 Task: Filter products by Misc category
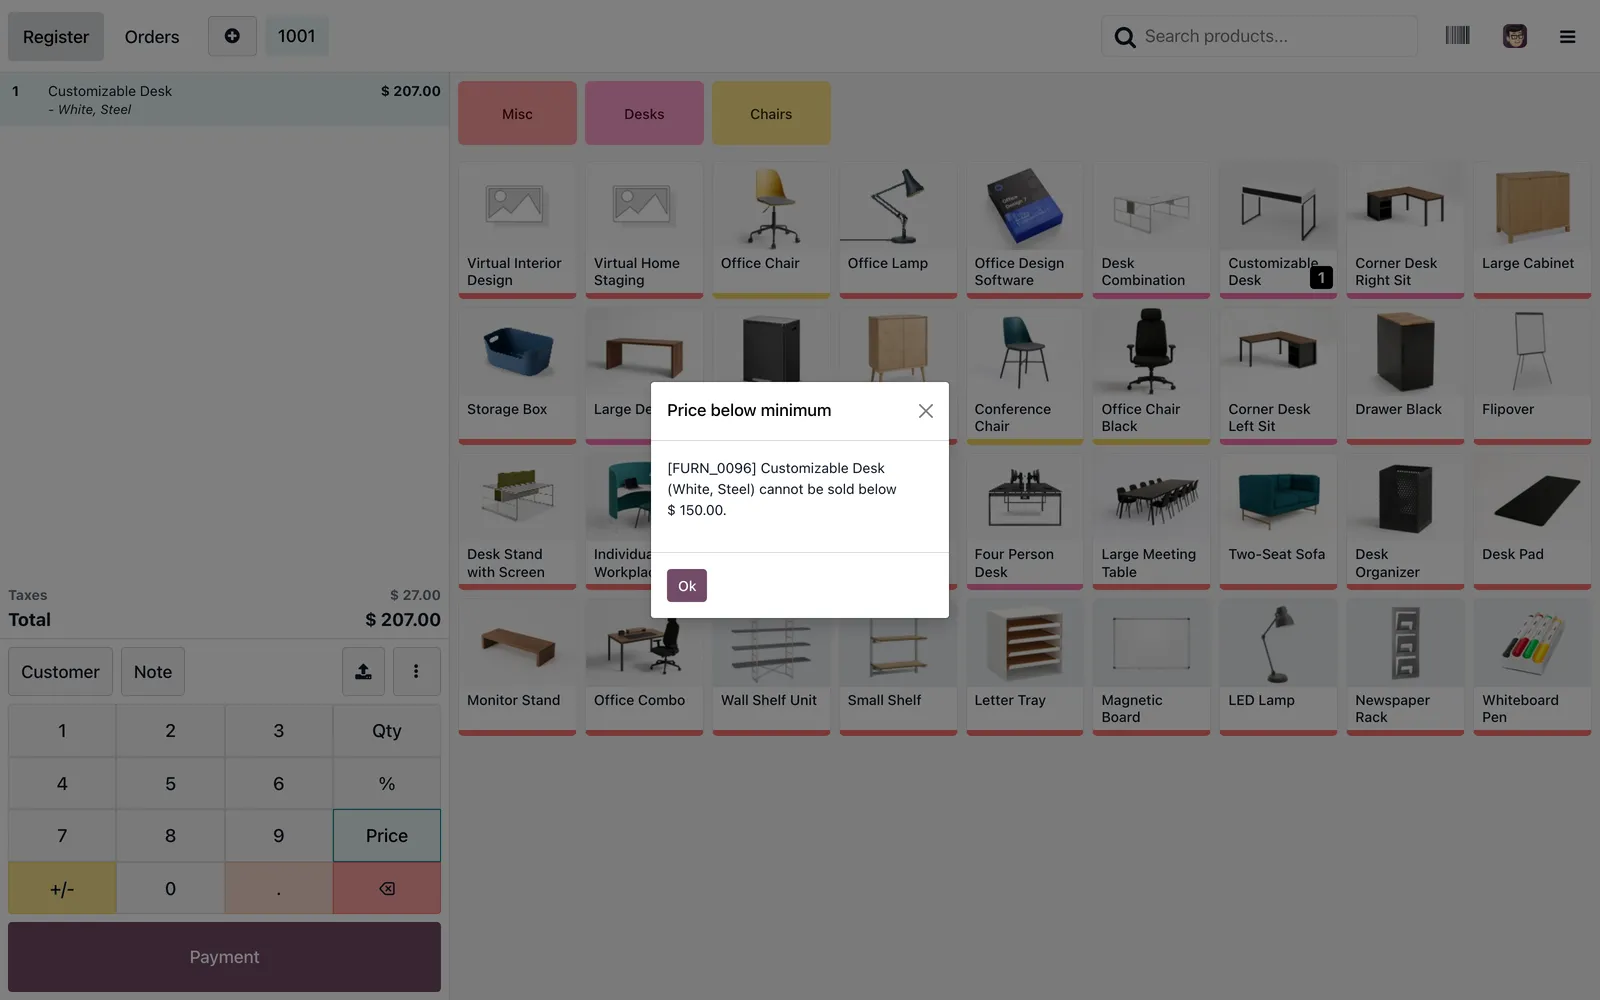[x=517, y=113]
